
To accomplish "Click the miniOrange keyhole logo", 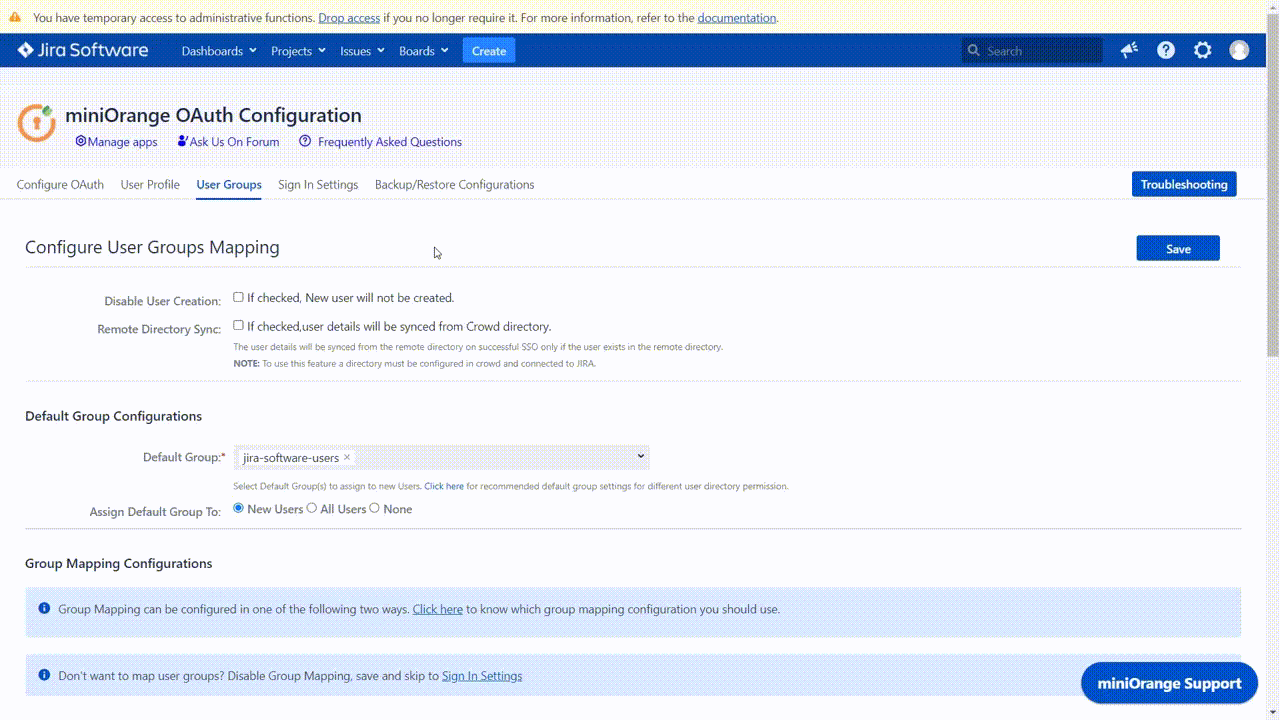I will [37, 123].
